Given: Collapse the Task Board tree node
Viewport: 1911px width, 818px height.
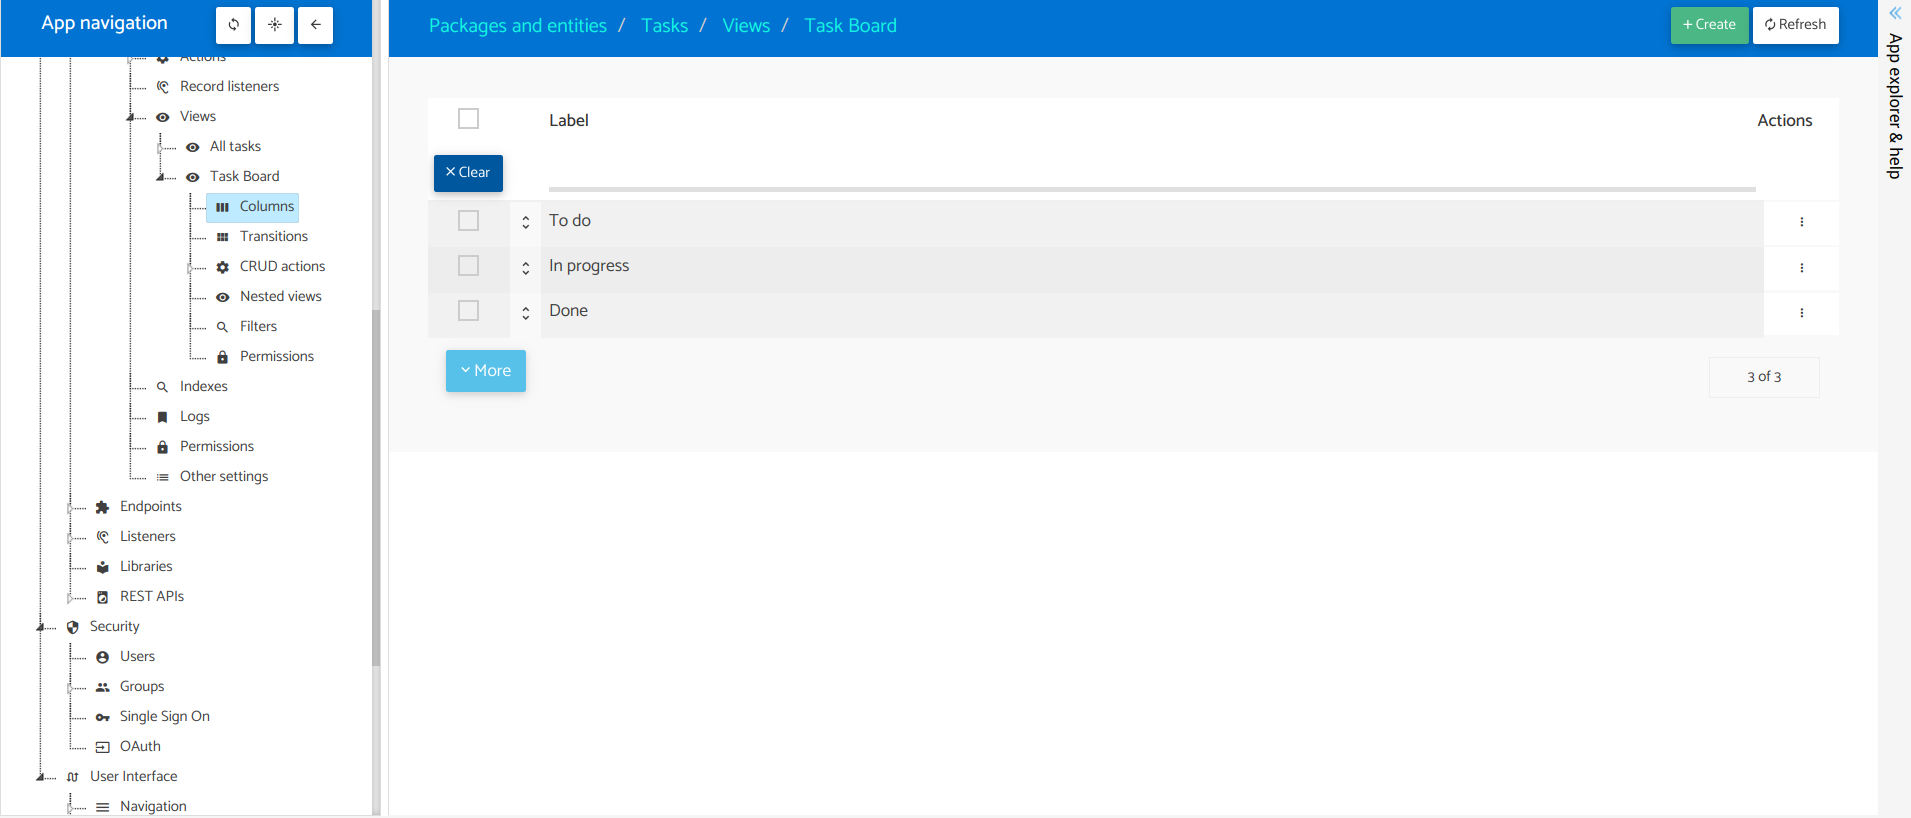Looking at the screenshot, I should coord(161,178).
